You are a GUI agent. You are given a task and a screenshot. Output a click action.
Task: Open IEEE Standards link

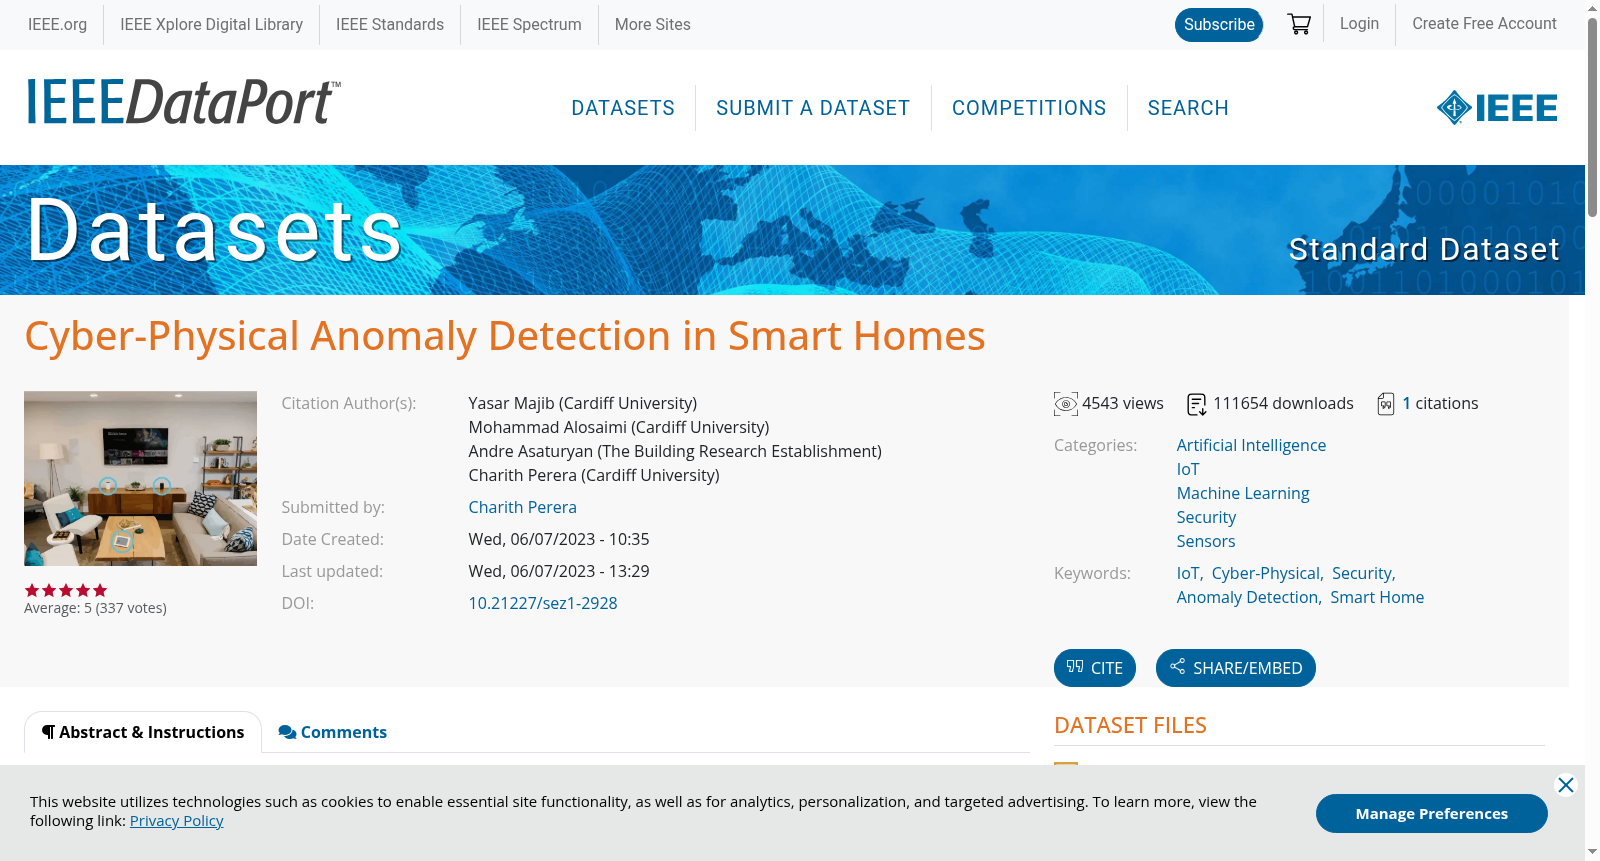tap(390, 24)
